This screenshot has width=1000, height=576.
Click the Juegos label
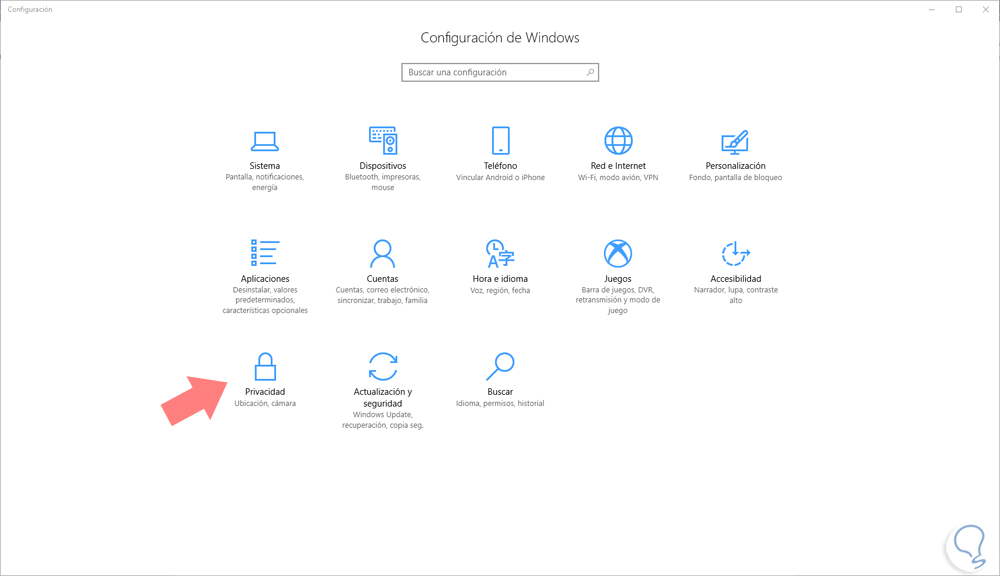point(618,279)
